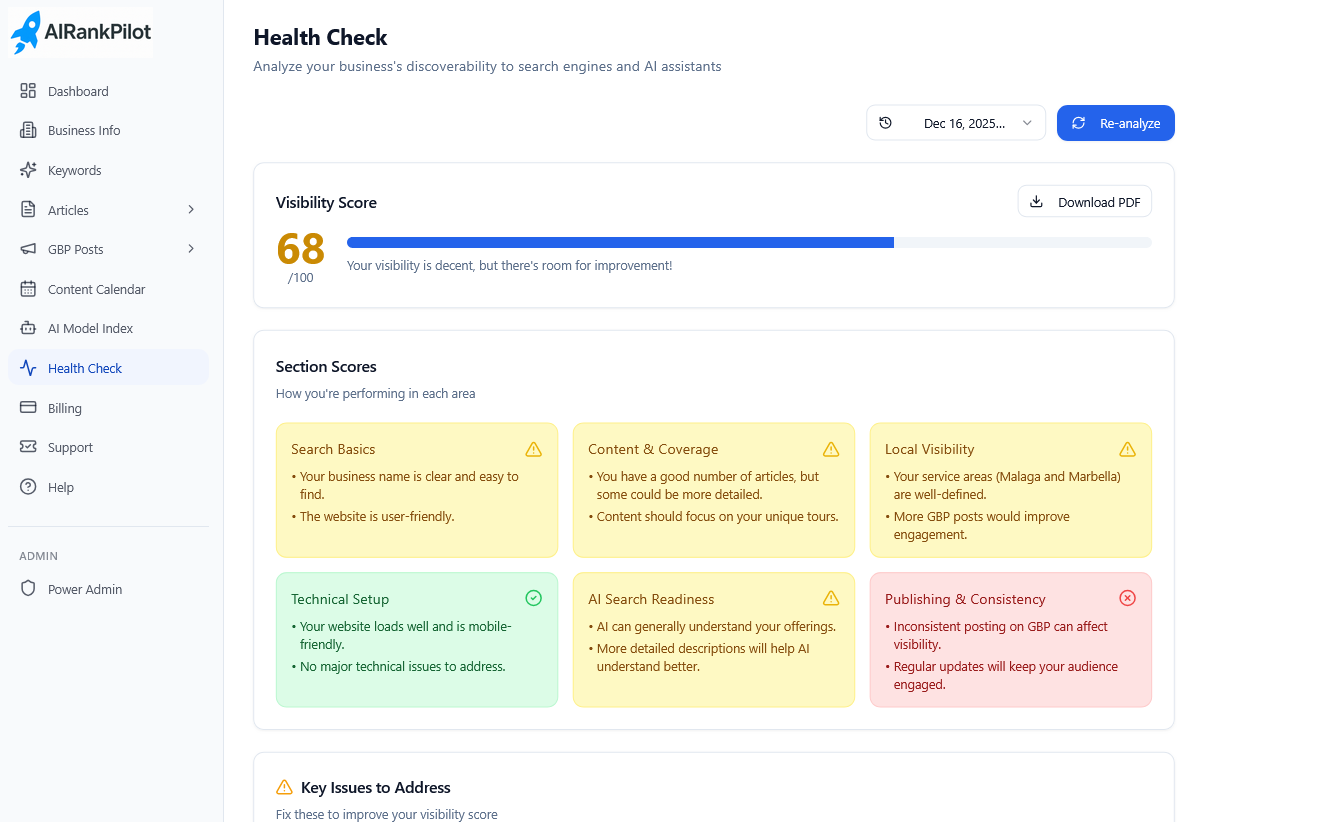
Task: Click the warning icon on AI Search Readiness
Action: pos(831,598)
